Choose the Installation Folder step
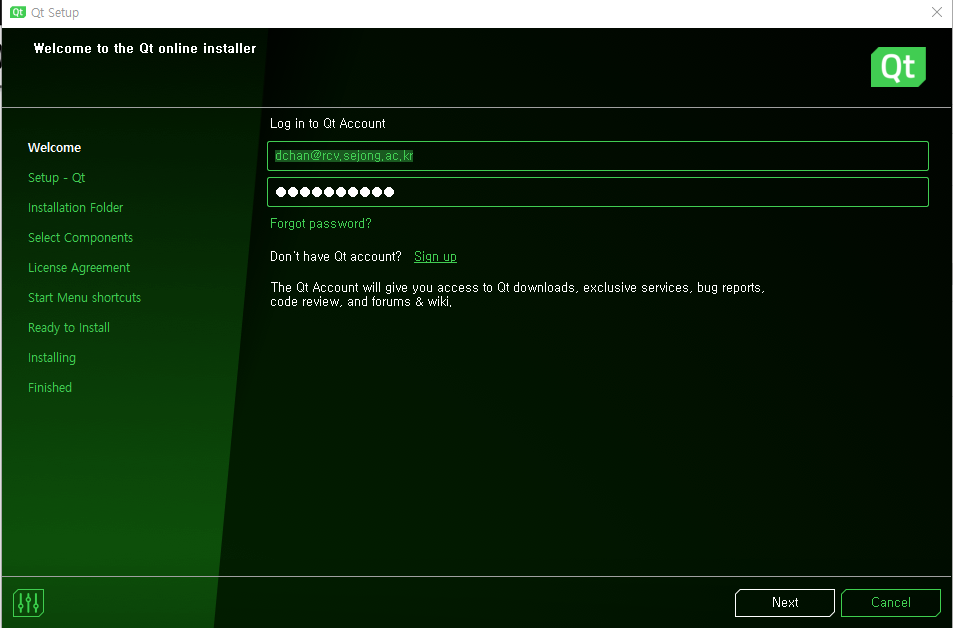Image resolution: width=953 pixels, height=628 pixels. (75, 208)
